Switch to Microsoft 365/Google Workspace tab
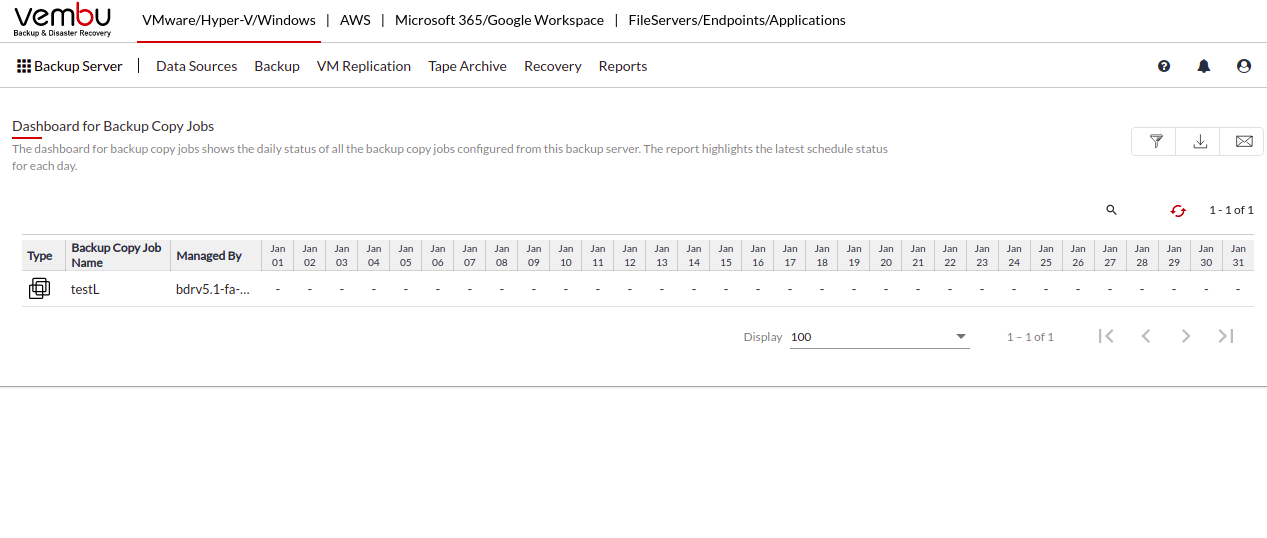 click(499, 20)
